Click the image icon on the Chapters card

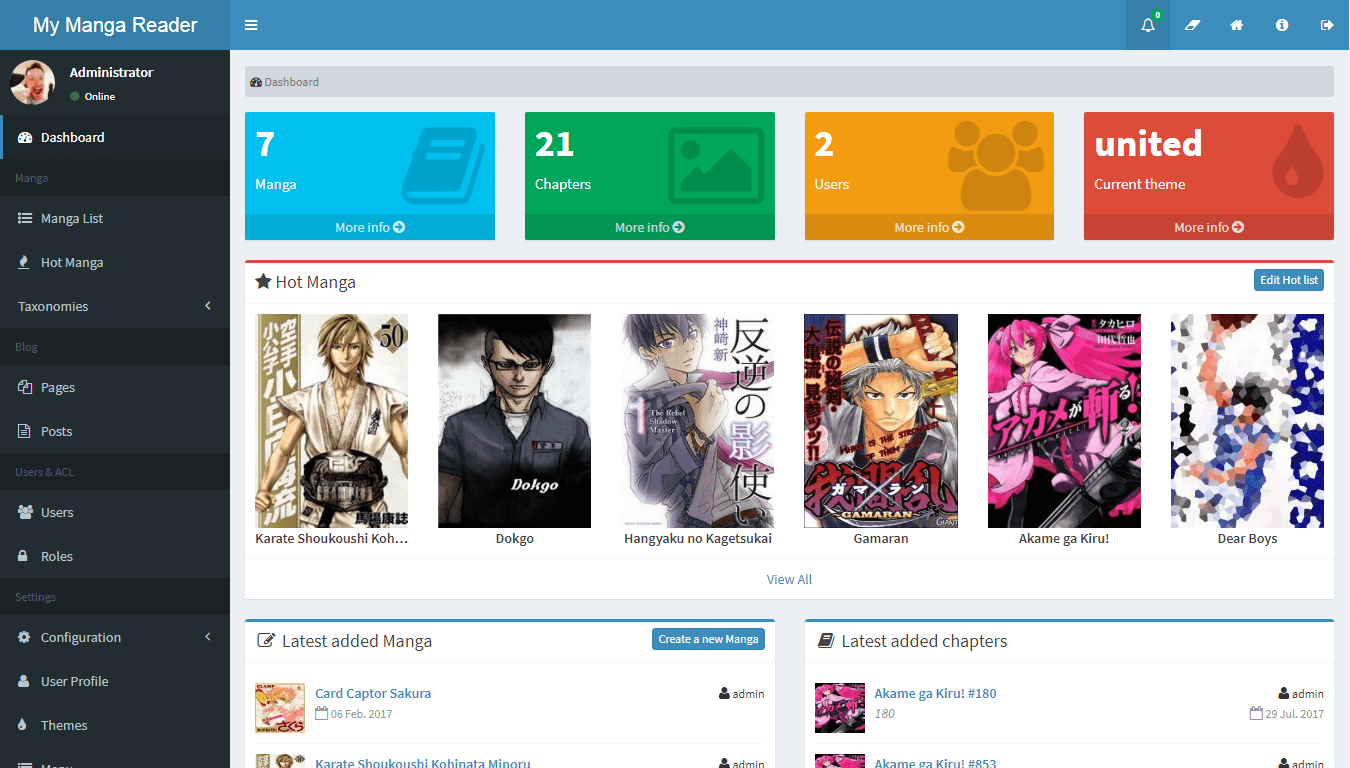tap(716, 164)
